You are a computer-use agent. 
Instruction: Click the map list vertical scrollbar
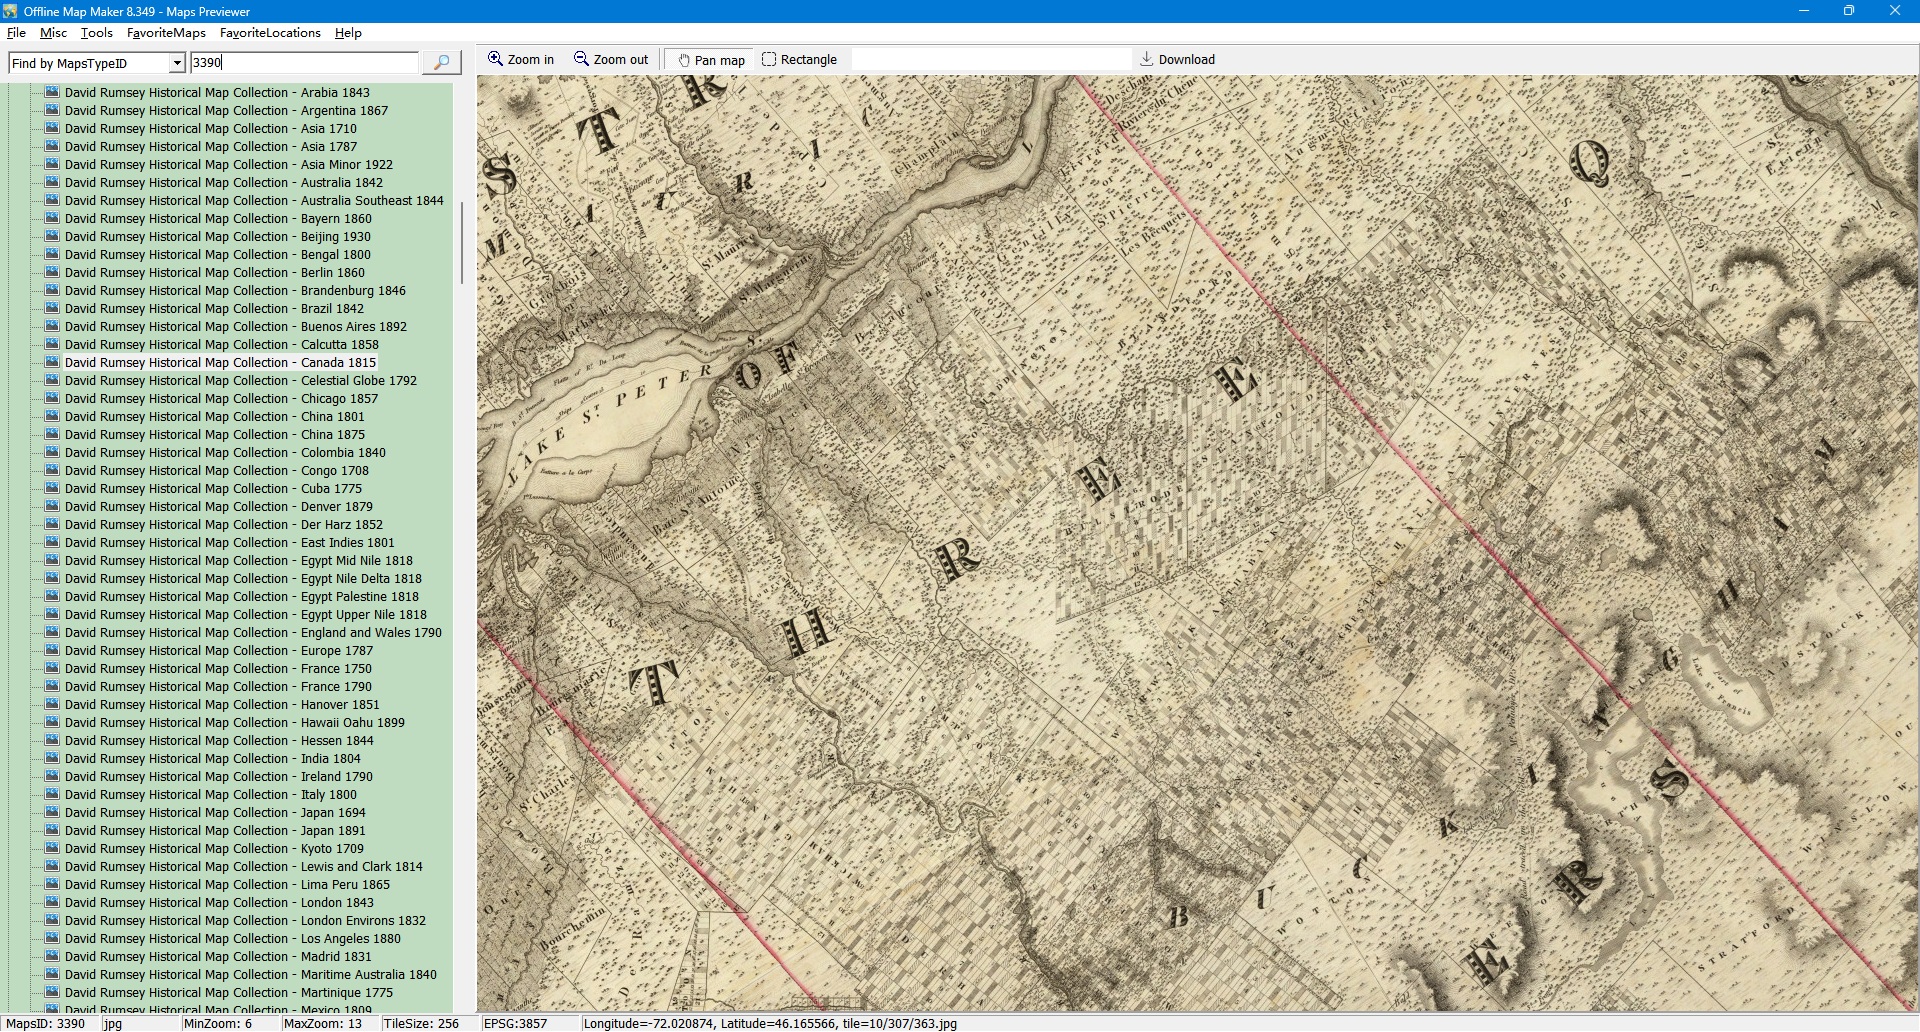point(461,243)
